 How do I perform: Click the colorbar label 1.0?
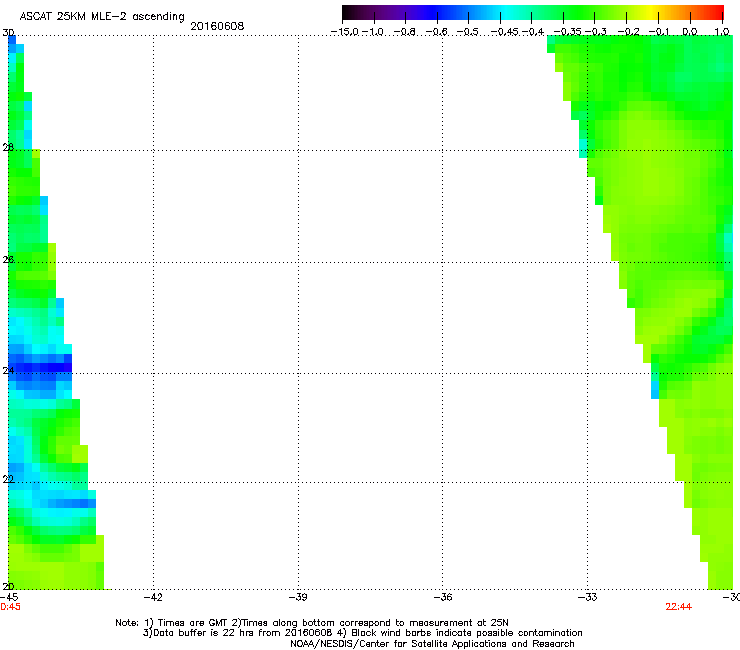(722, 32)
